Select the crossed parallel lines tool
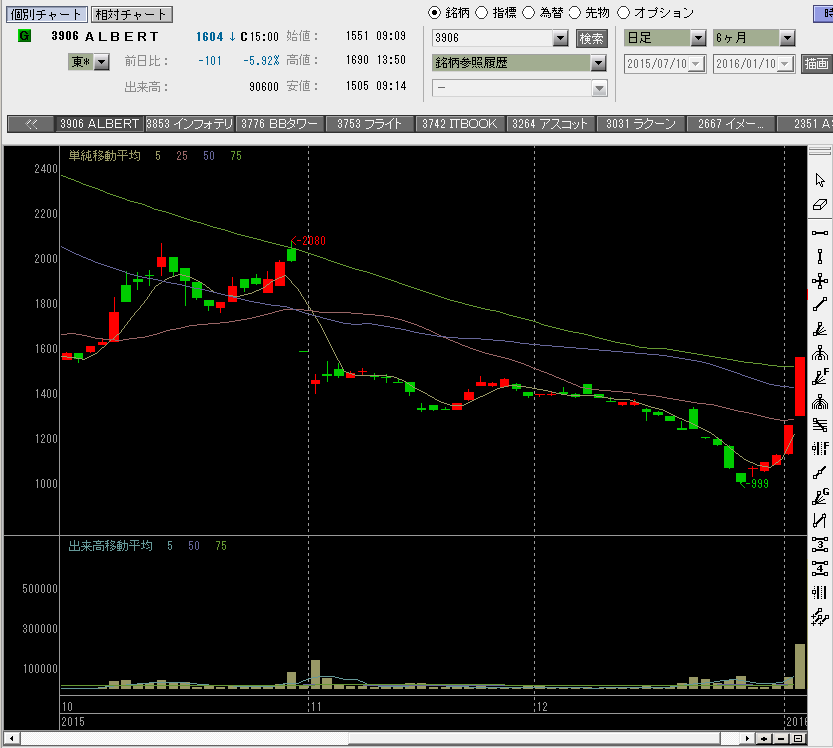The height and width of the screenshot is (748, 833). (820, 425)
